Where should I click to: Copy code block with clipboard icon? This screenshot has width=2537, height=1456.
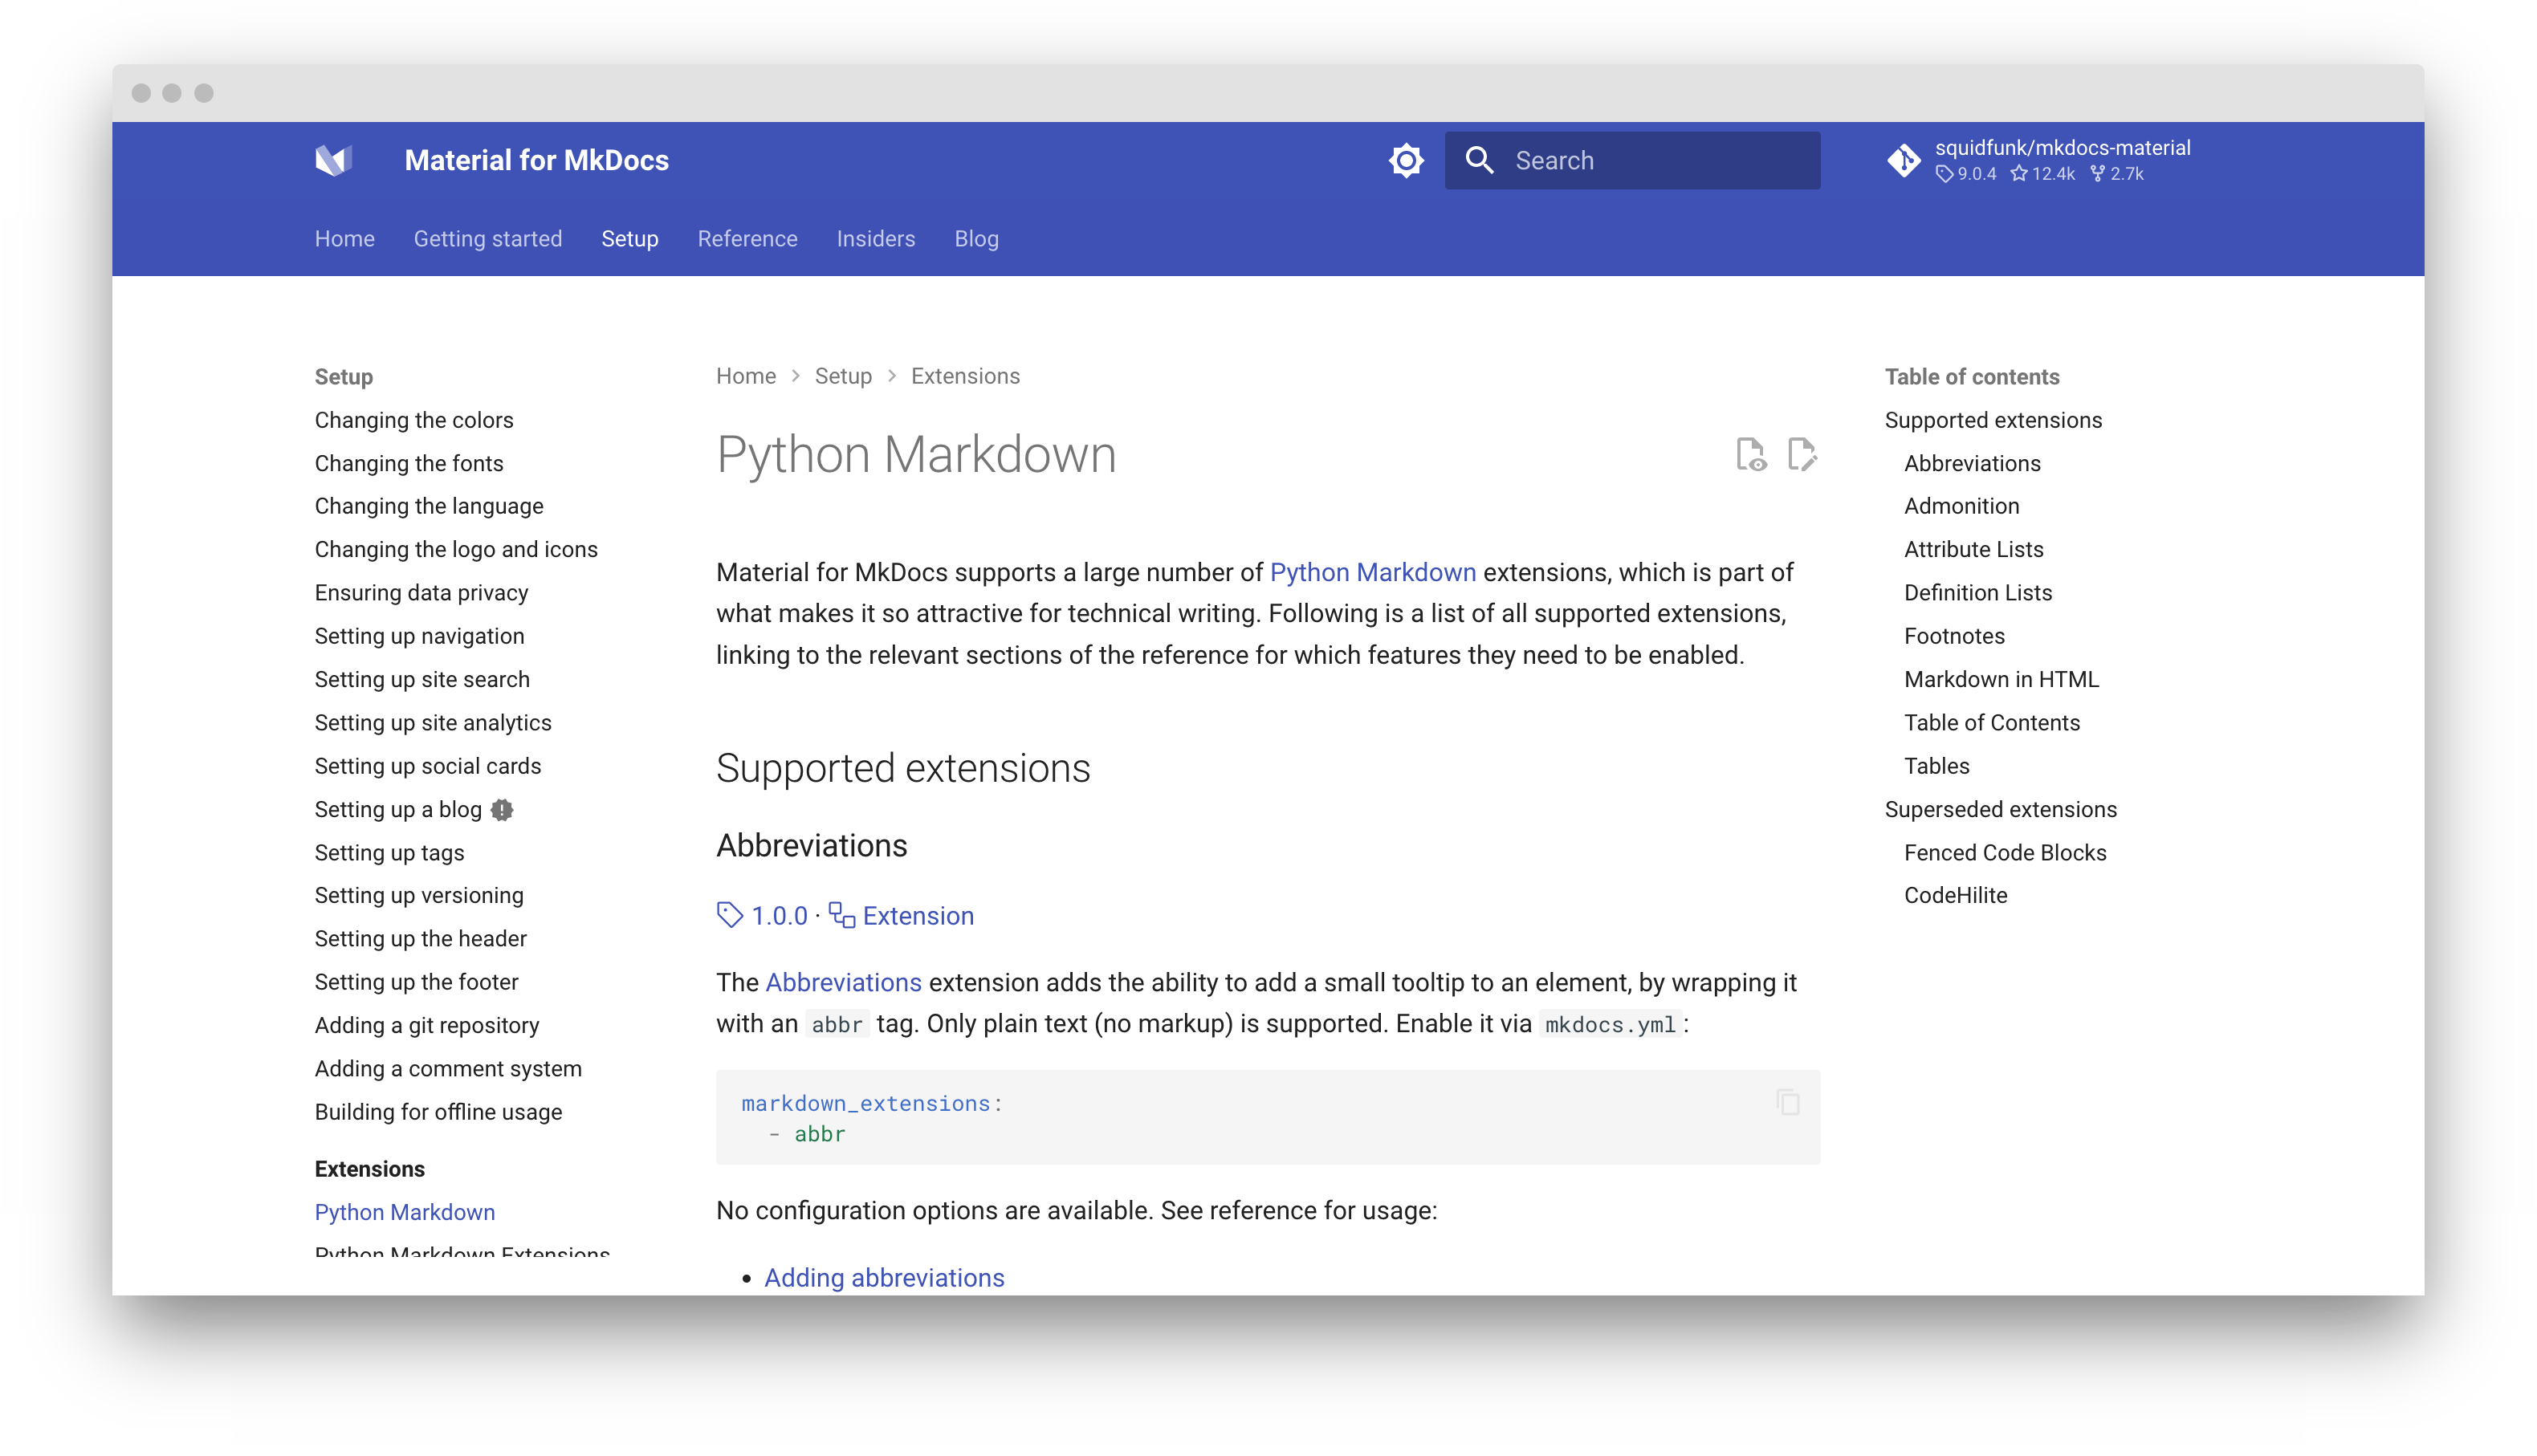[1787, 1102]
